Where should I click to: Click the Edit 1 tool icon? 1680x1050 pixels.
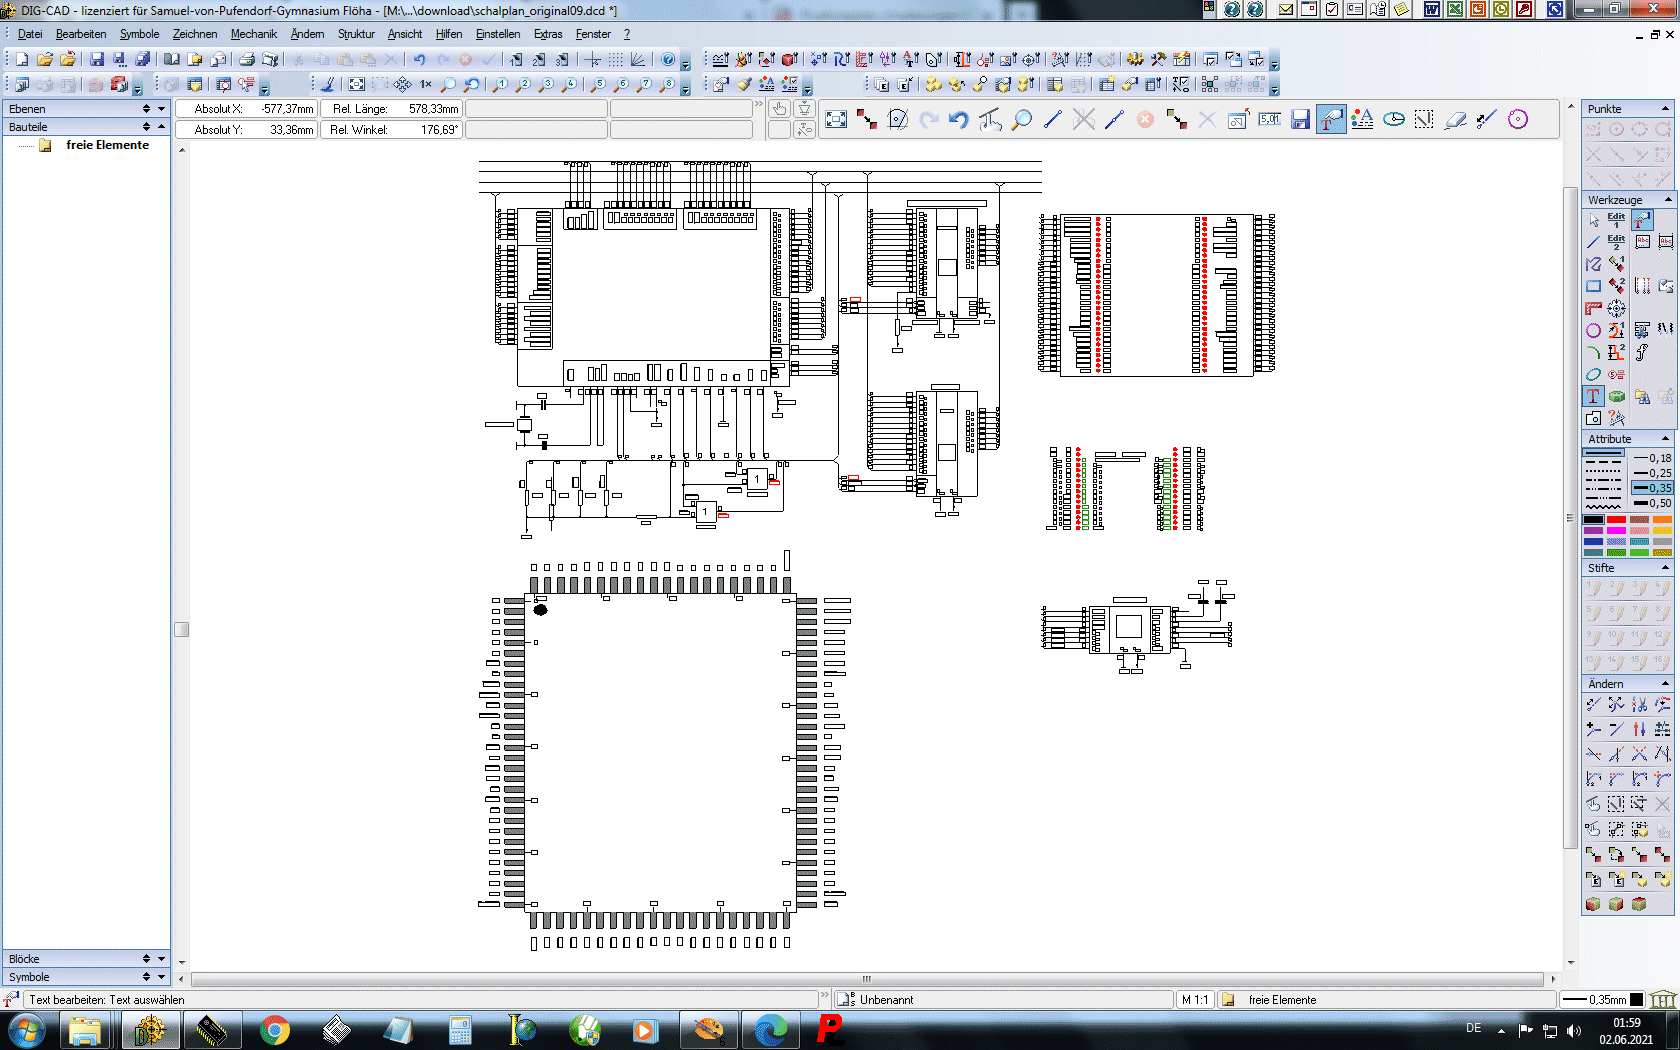[x=1617, y=220]
